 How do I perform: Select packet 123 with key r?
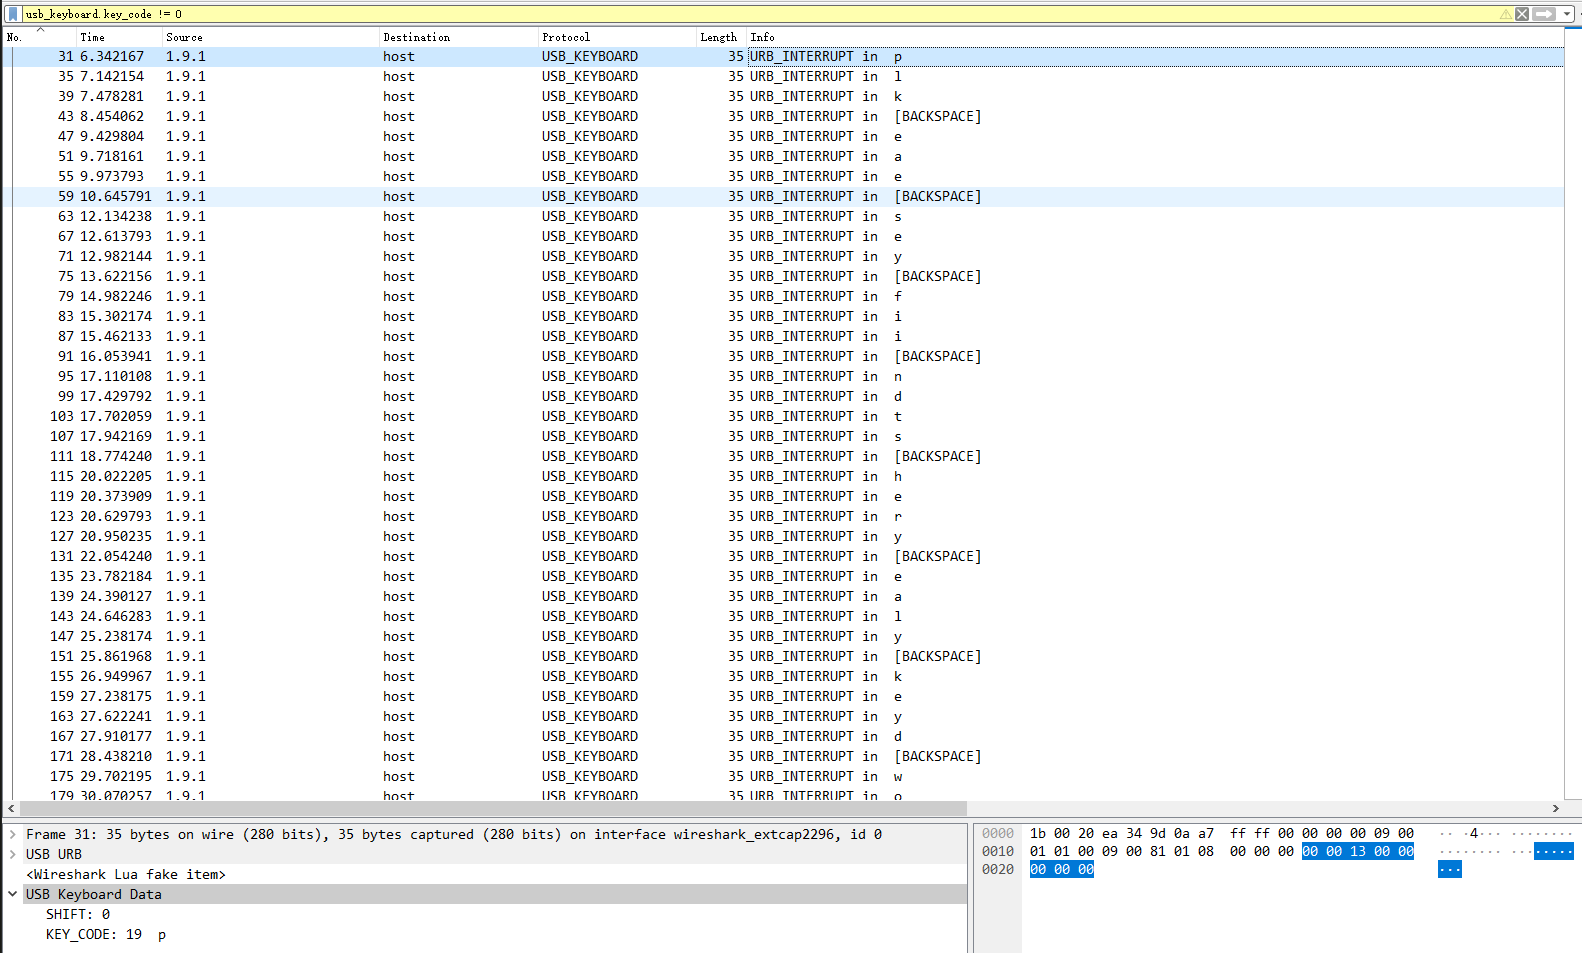tap(784, 516)
